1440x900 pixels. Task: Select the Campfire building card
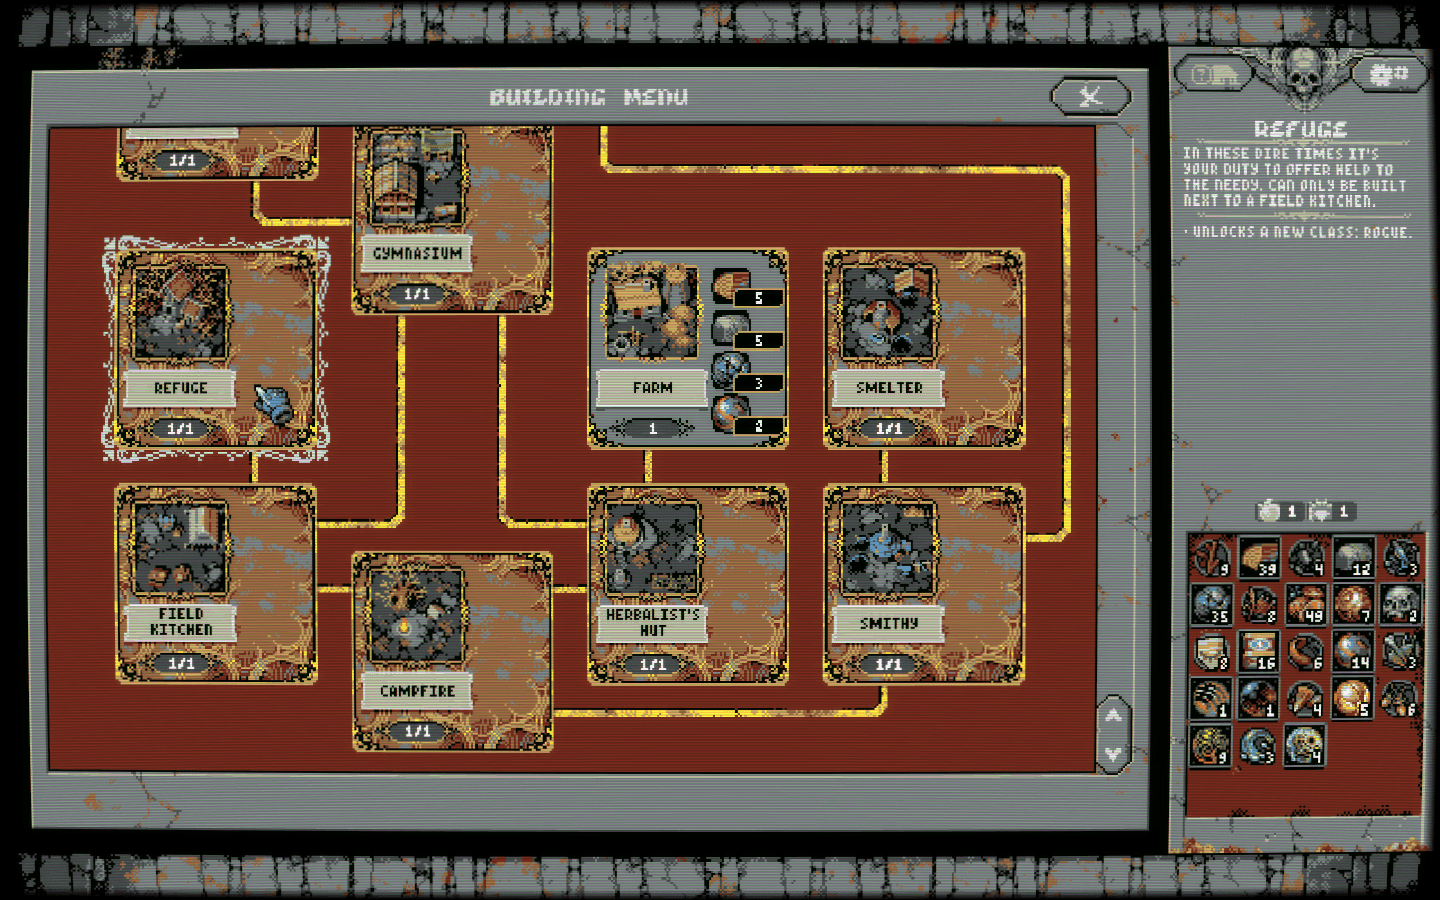pos(452,651)
